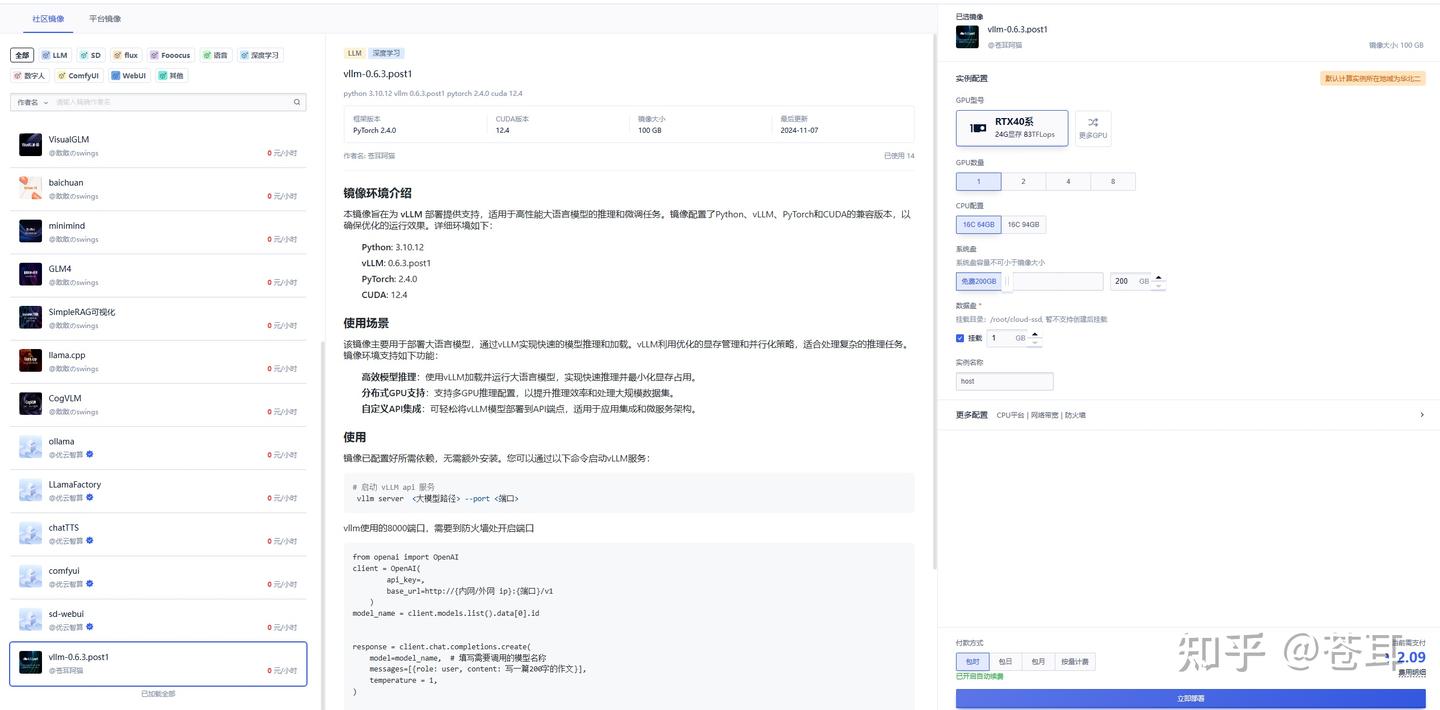Viewport: 1440px width, 710px height.
Task: Filter images by SD tag
Action: [x=91, y=55]
